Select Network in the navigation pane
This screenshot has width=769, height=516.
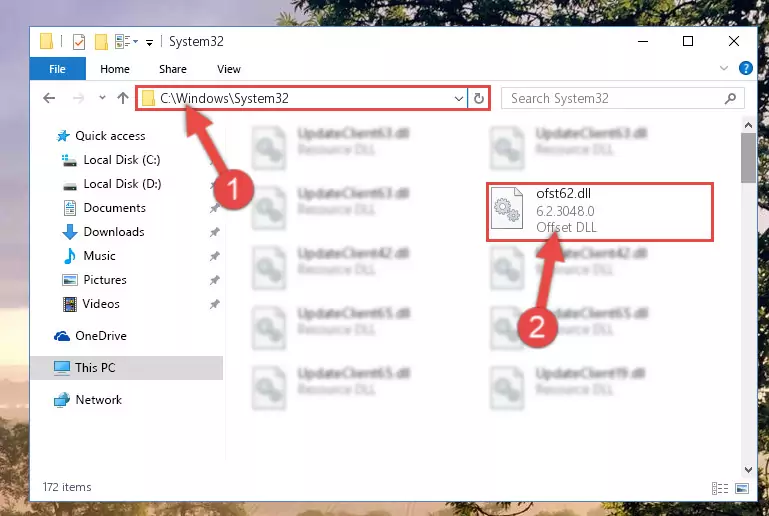pyautogui.click(x=99, y=400)
